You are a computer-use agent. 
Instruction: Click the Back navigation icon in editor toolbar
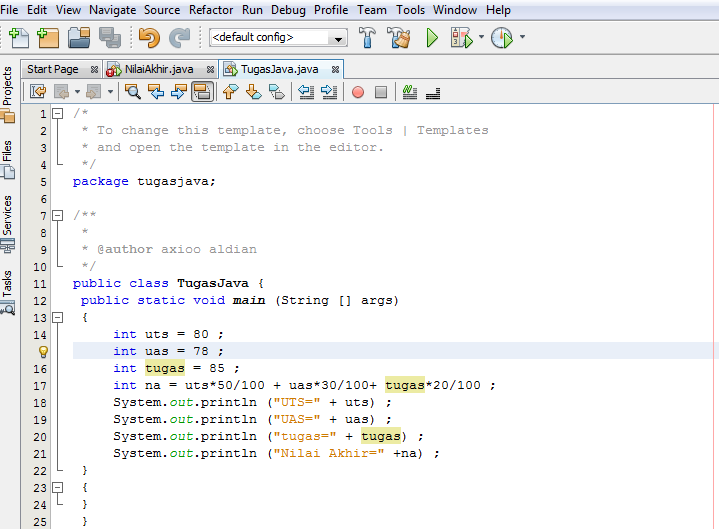61,92
